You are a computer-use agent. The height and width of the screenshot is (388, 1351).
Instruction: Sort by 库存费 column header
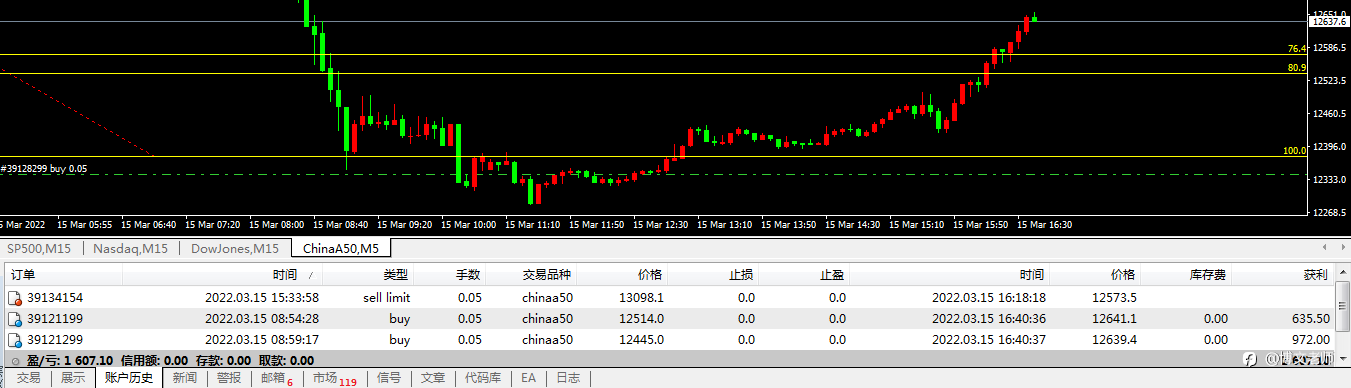pos(1187,274)
